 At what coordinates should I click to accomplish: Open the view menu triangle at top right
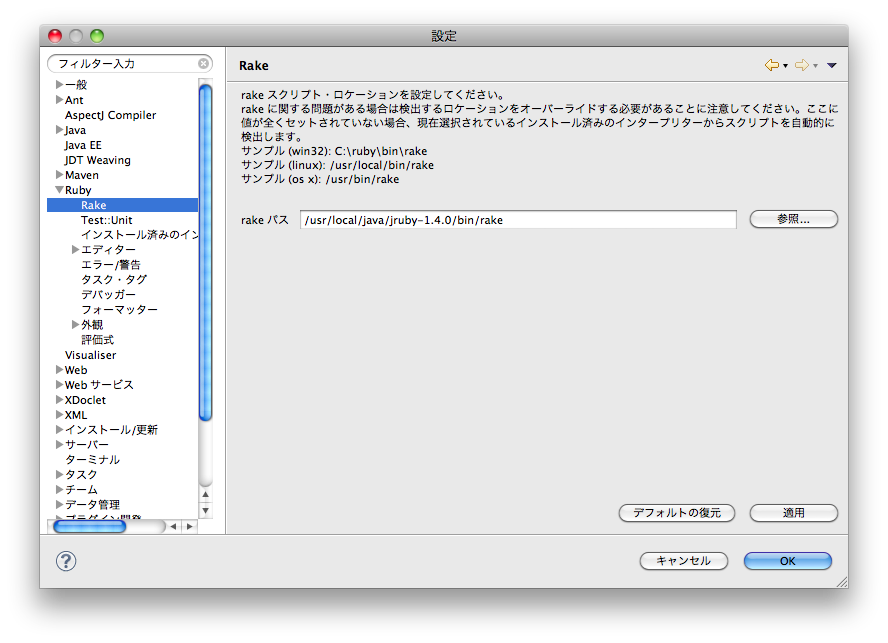(830, 64)
